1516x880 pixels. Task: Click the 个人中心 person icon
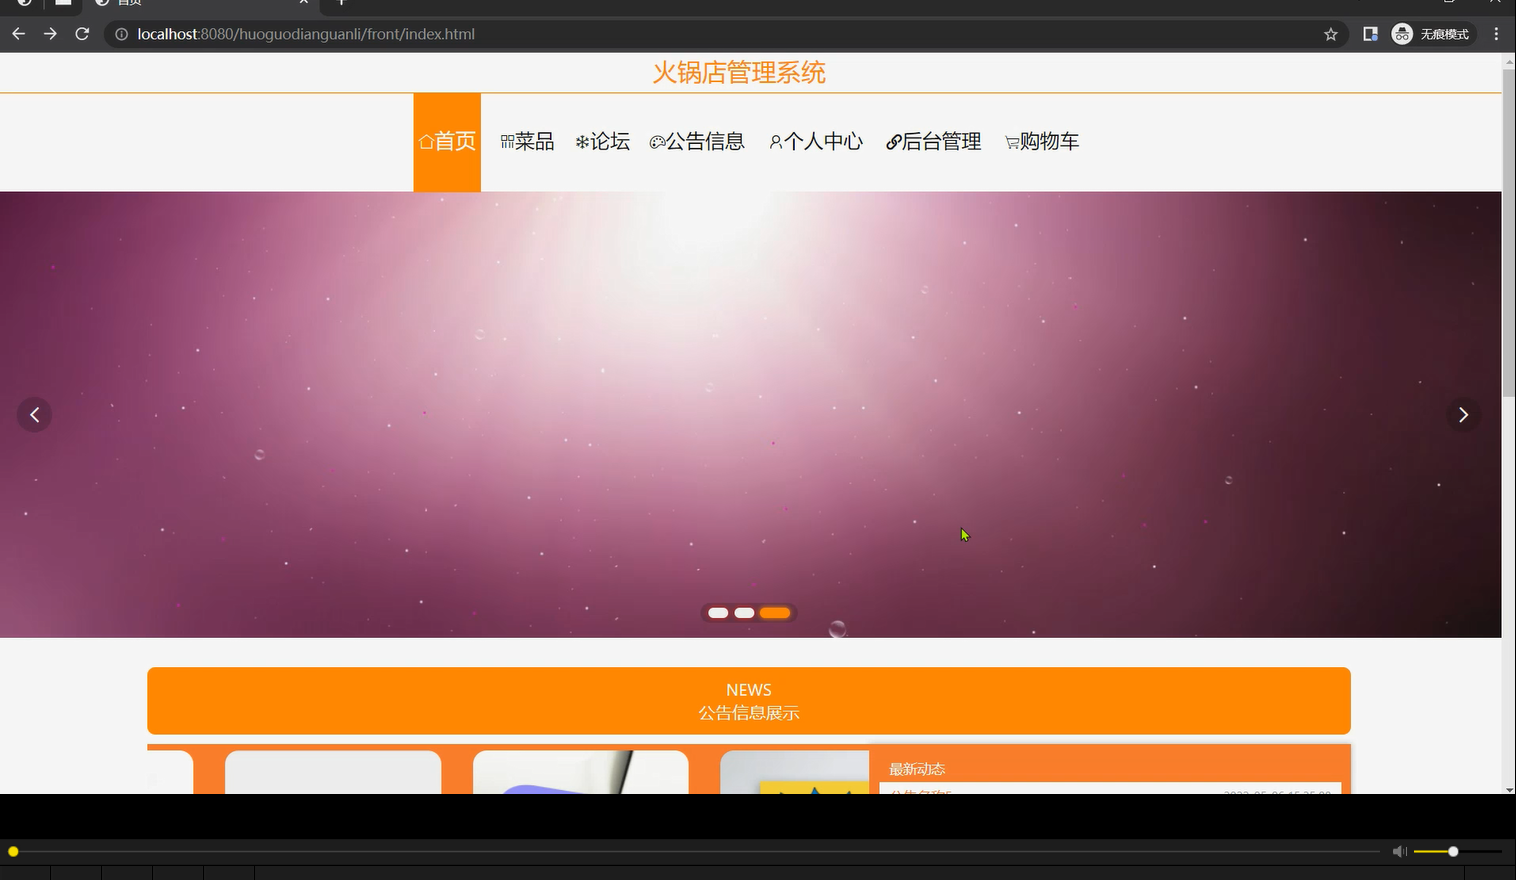(x=775, y=141)
